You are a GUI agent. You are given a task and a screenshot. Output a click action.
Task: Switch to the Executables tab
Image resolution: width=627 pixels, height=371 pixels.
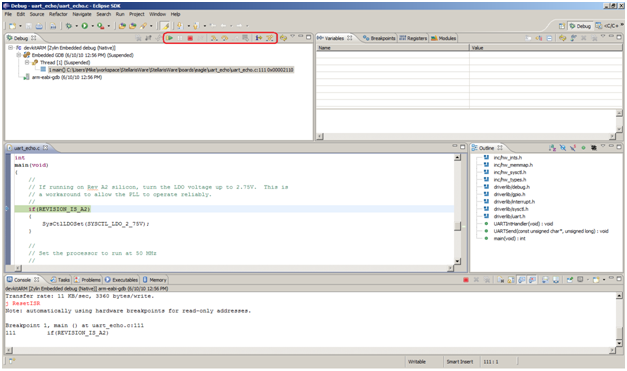122,280
